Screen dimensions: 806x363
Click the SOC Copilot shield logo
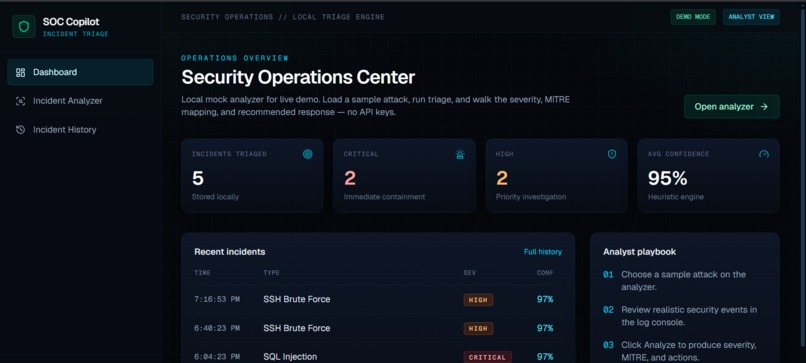(x=24, y=26)
